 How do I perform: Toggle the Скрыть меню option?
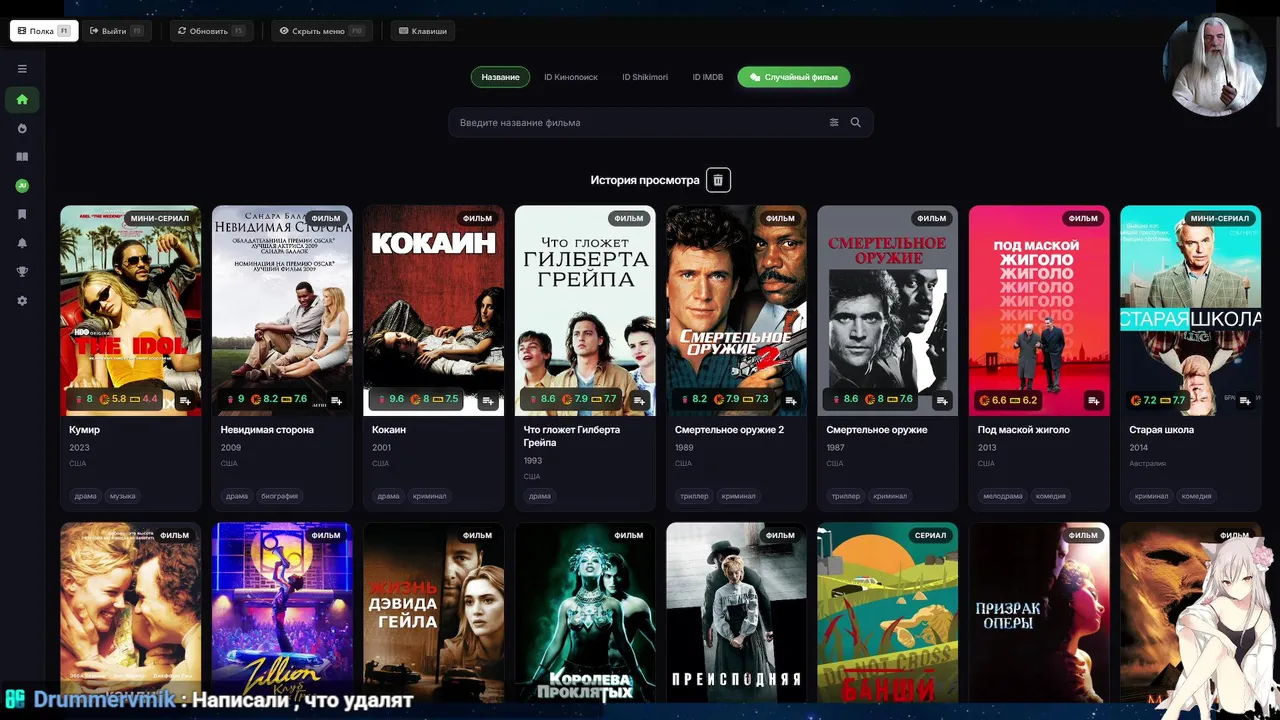click(322, 31)
